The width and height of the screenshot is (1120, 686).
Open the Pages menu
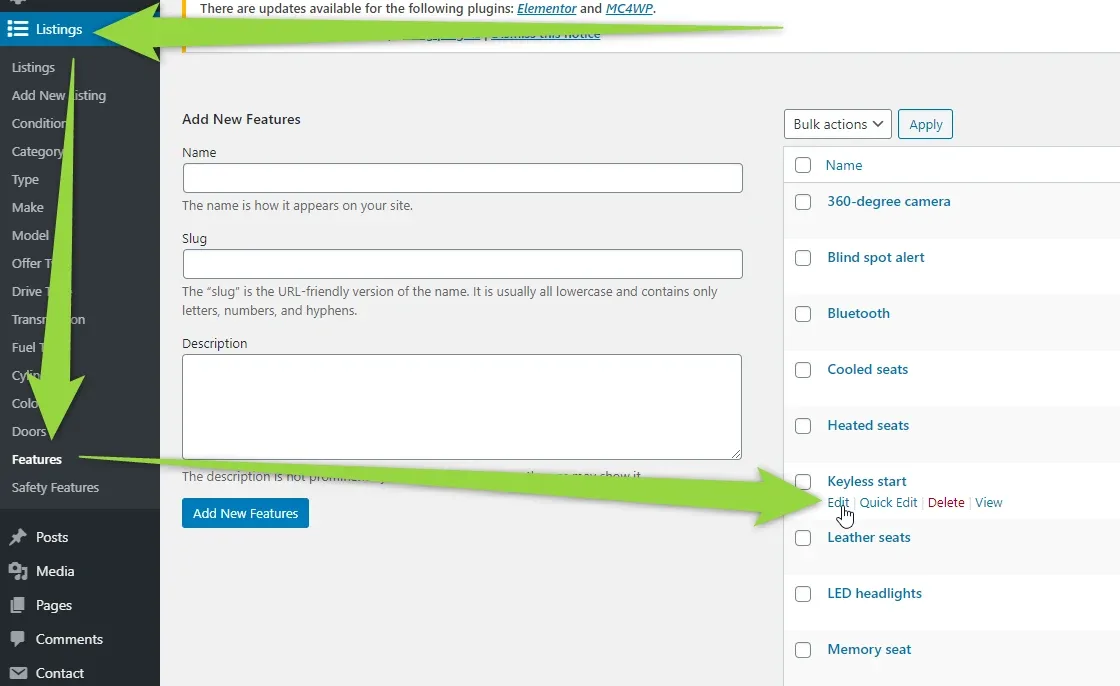[x=54, y=605]
